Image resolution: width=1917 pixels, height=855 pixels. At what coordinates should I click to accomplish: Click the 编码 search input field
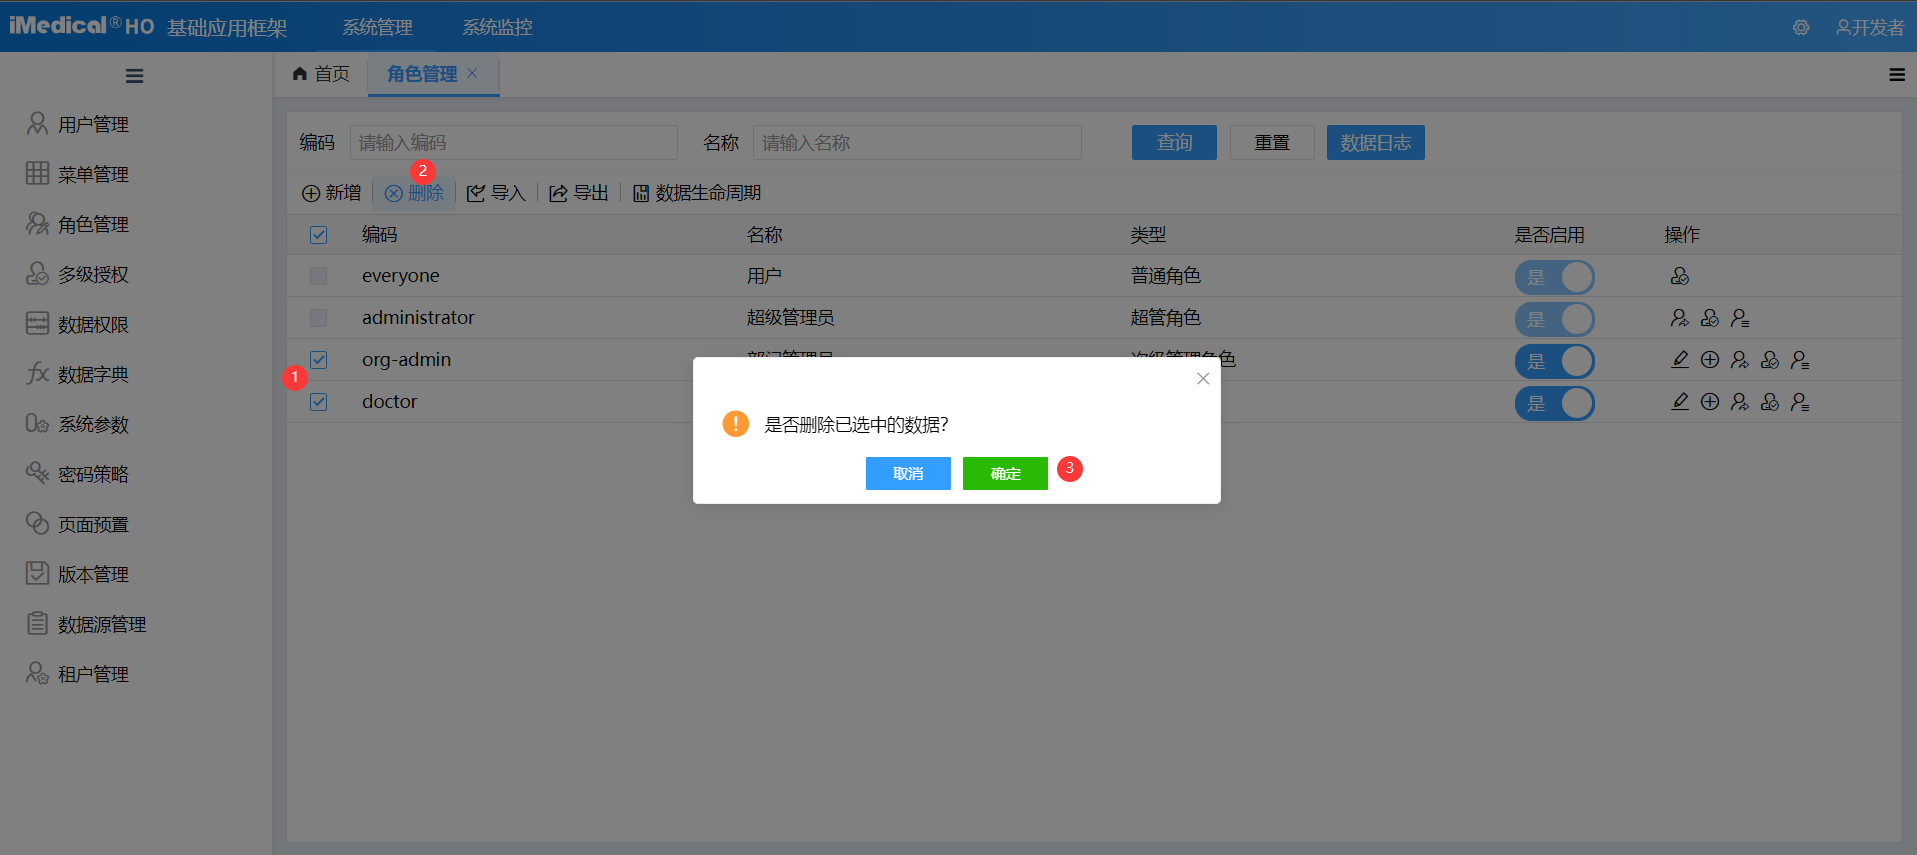513,143
